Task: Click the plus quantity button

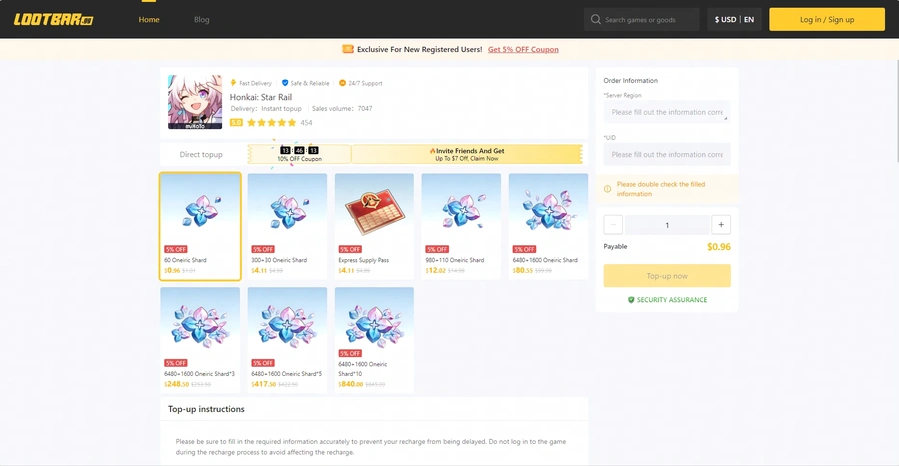Action: pos(721,225)
